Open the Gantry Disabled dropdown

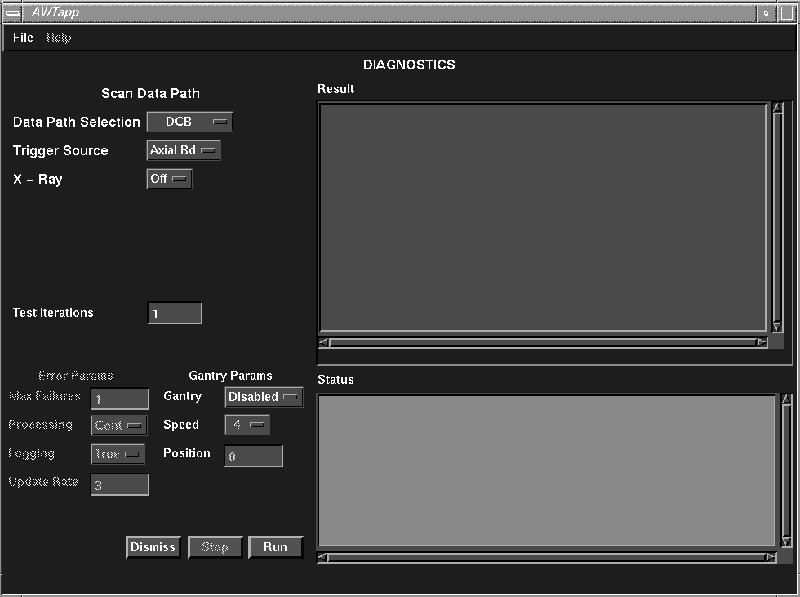[263, 397]
